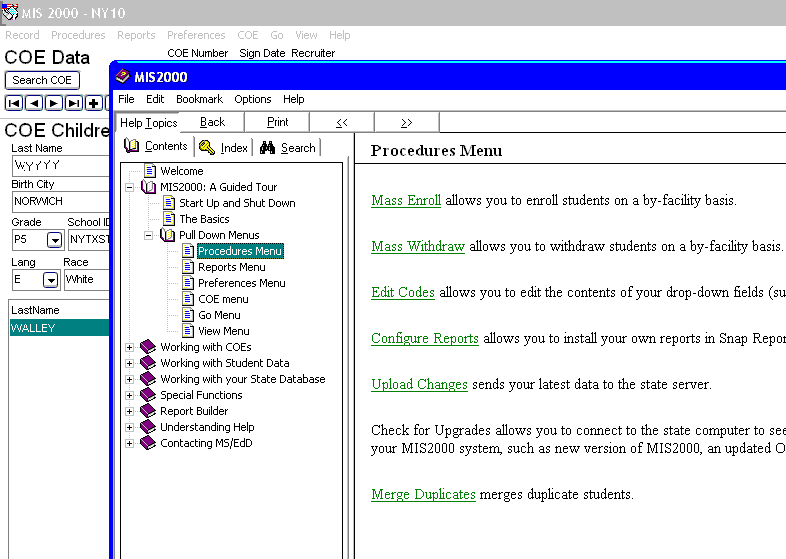Click the Welcome page document icon
786x559 pixels.
[x=150, y=171]
